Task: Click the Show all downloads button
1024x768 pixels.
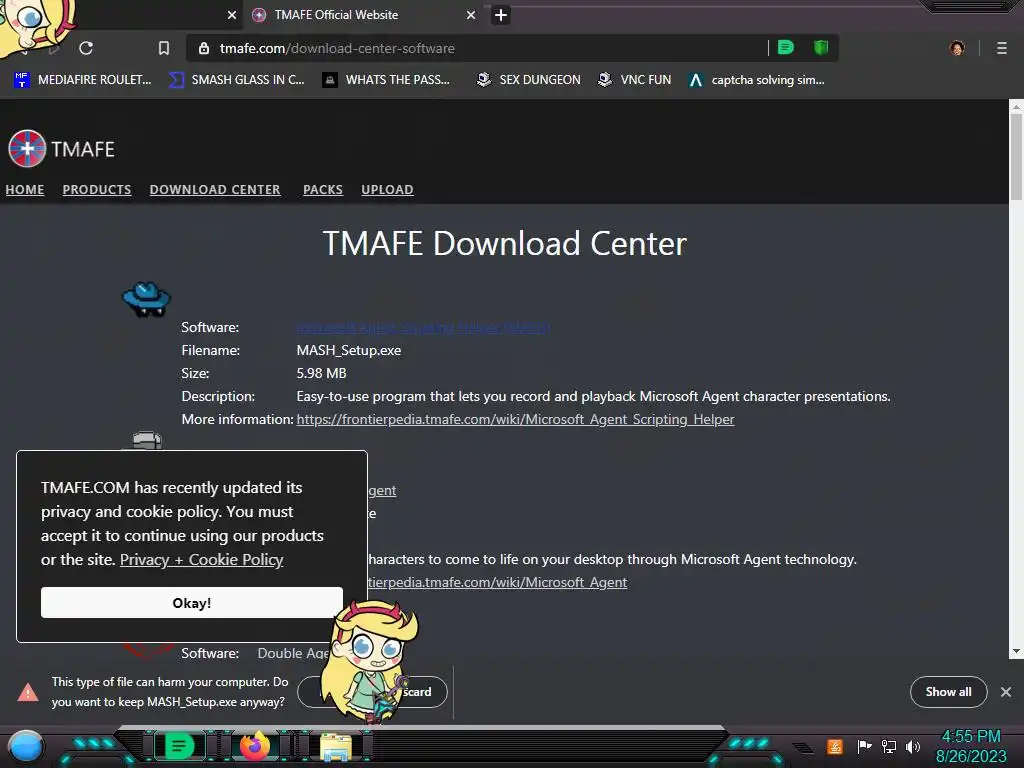Action: coord(948,692)
